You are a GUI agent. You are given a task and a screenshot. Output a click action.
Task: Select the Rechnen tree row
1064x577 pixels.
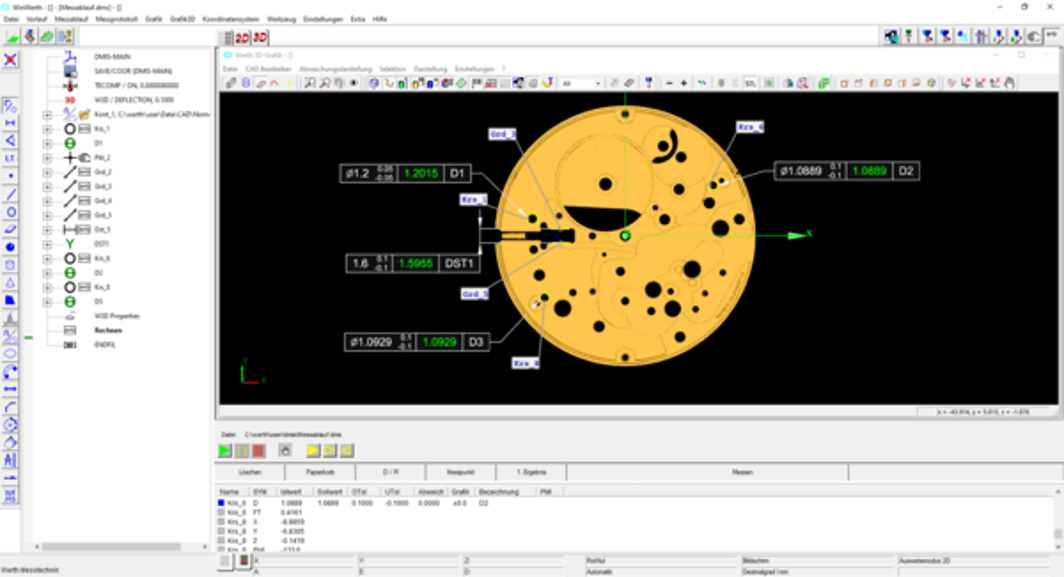pos(109,331)
